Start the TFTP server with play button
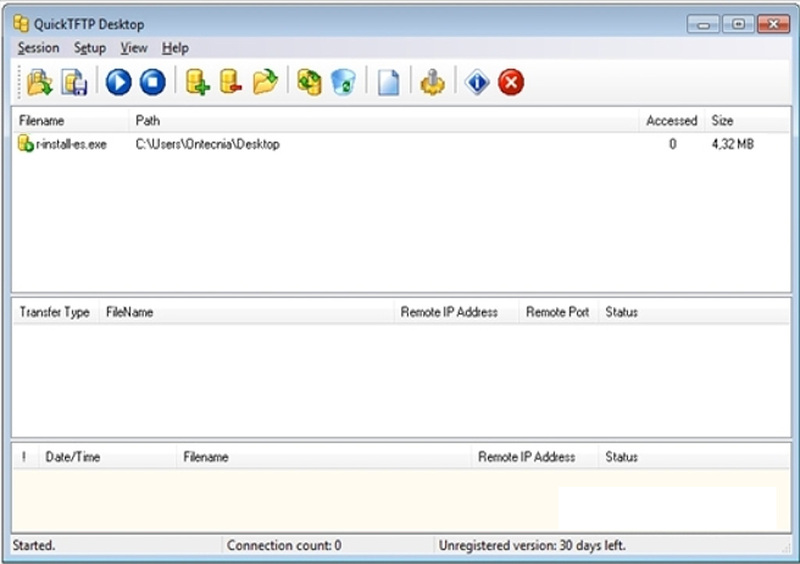Image resolution: width=800 pixels, height=564 pixels. click(118, 82)
